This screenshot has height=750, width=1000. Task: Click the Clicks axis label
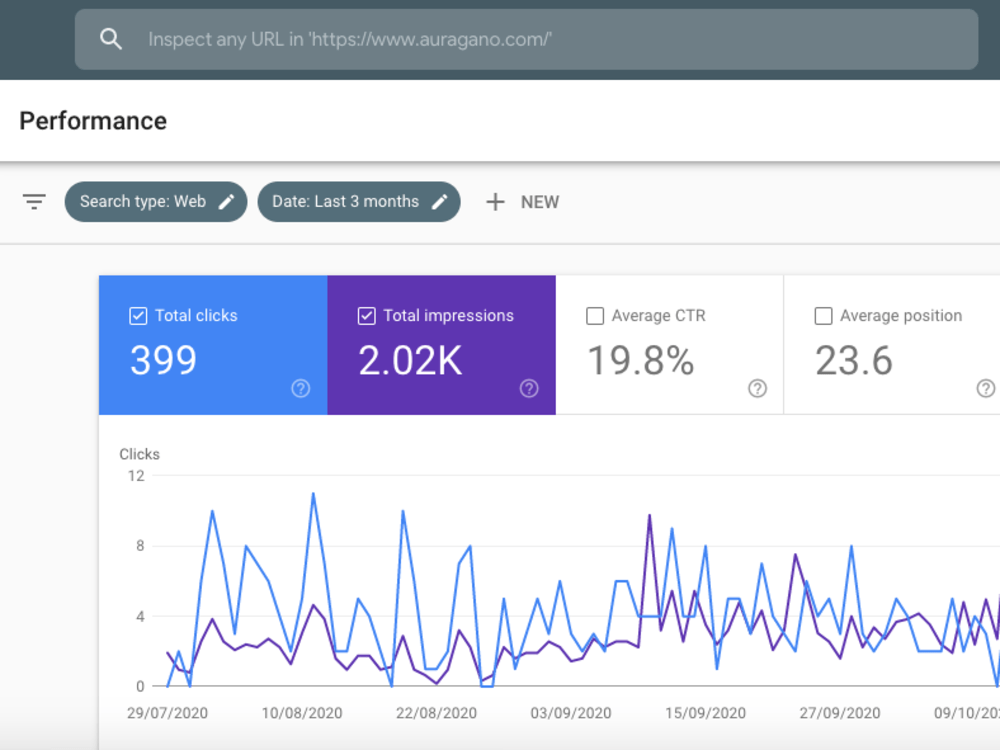(139, 454)
